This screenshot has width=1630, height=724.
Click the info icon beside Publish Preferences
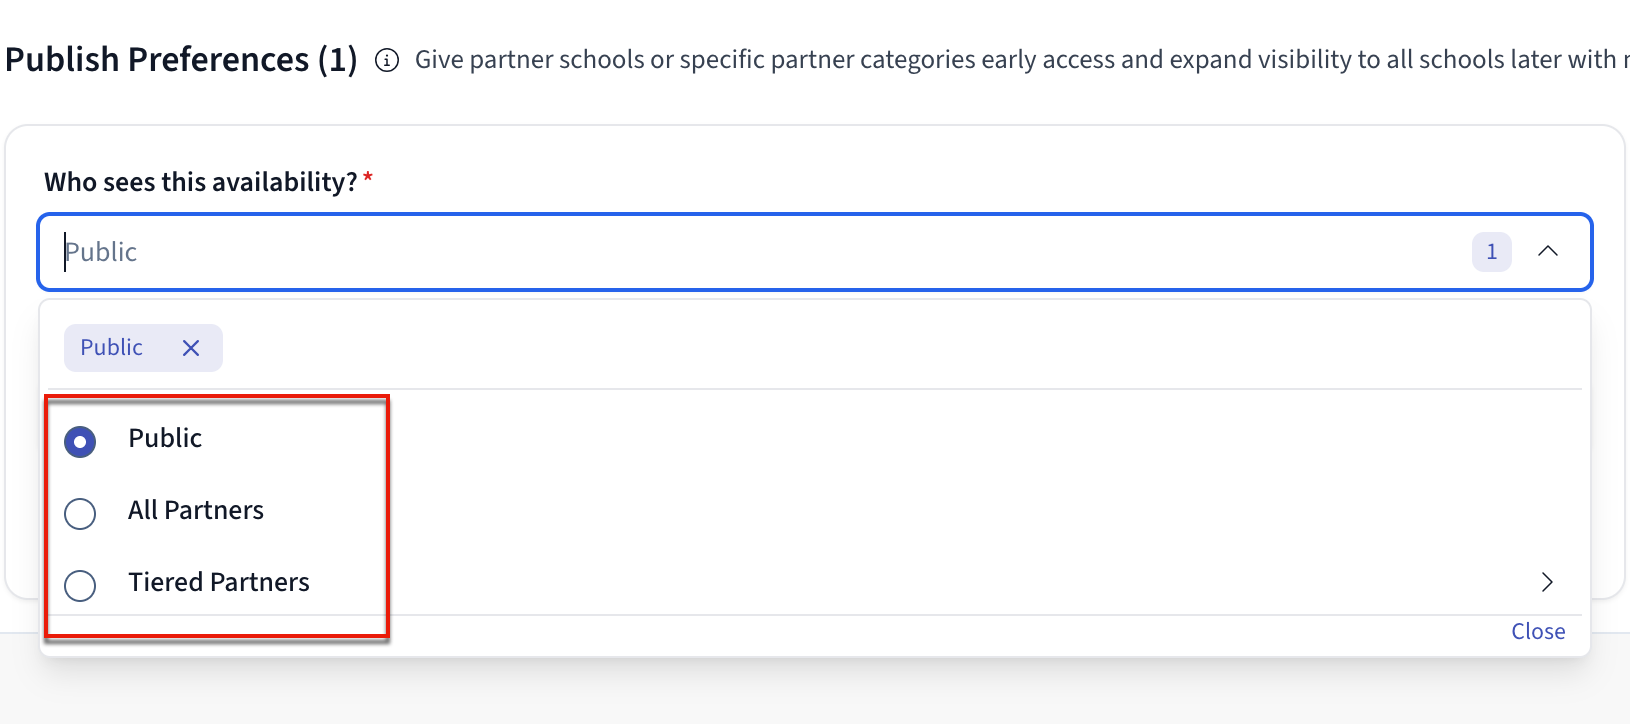click(x=386, y=61)
